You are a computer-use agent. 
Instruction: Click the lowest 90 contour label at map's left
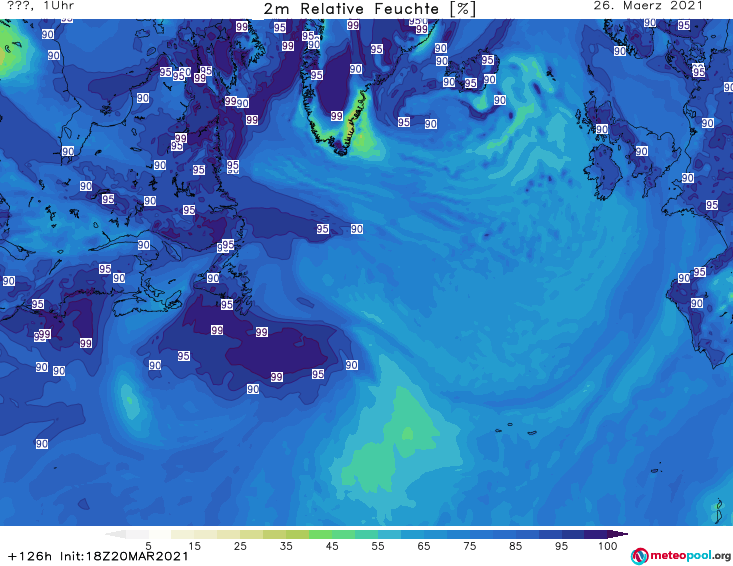point(42,444)
